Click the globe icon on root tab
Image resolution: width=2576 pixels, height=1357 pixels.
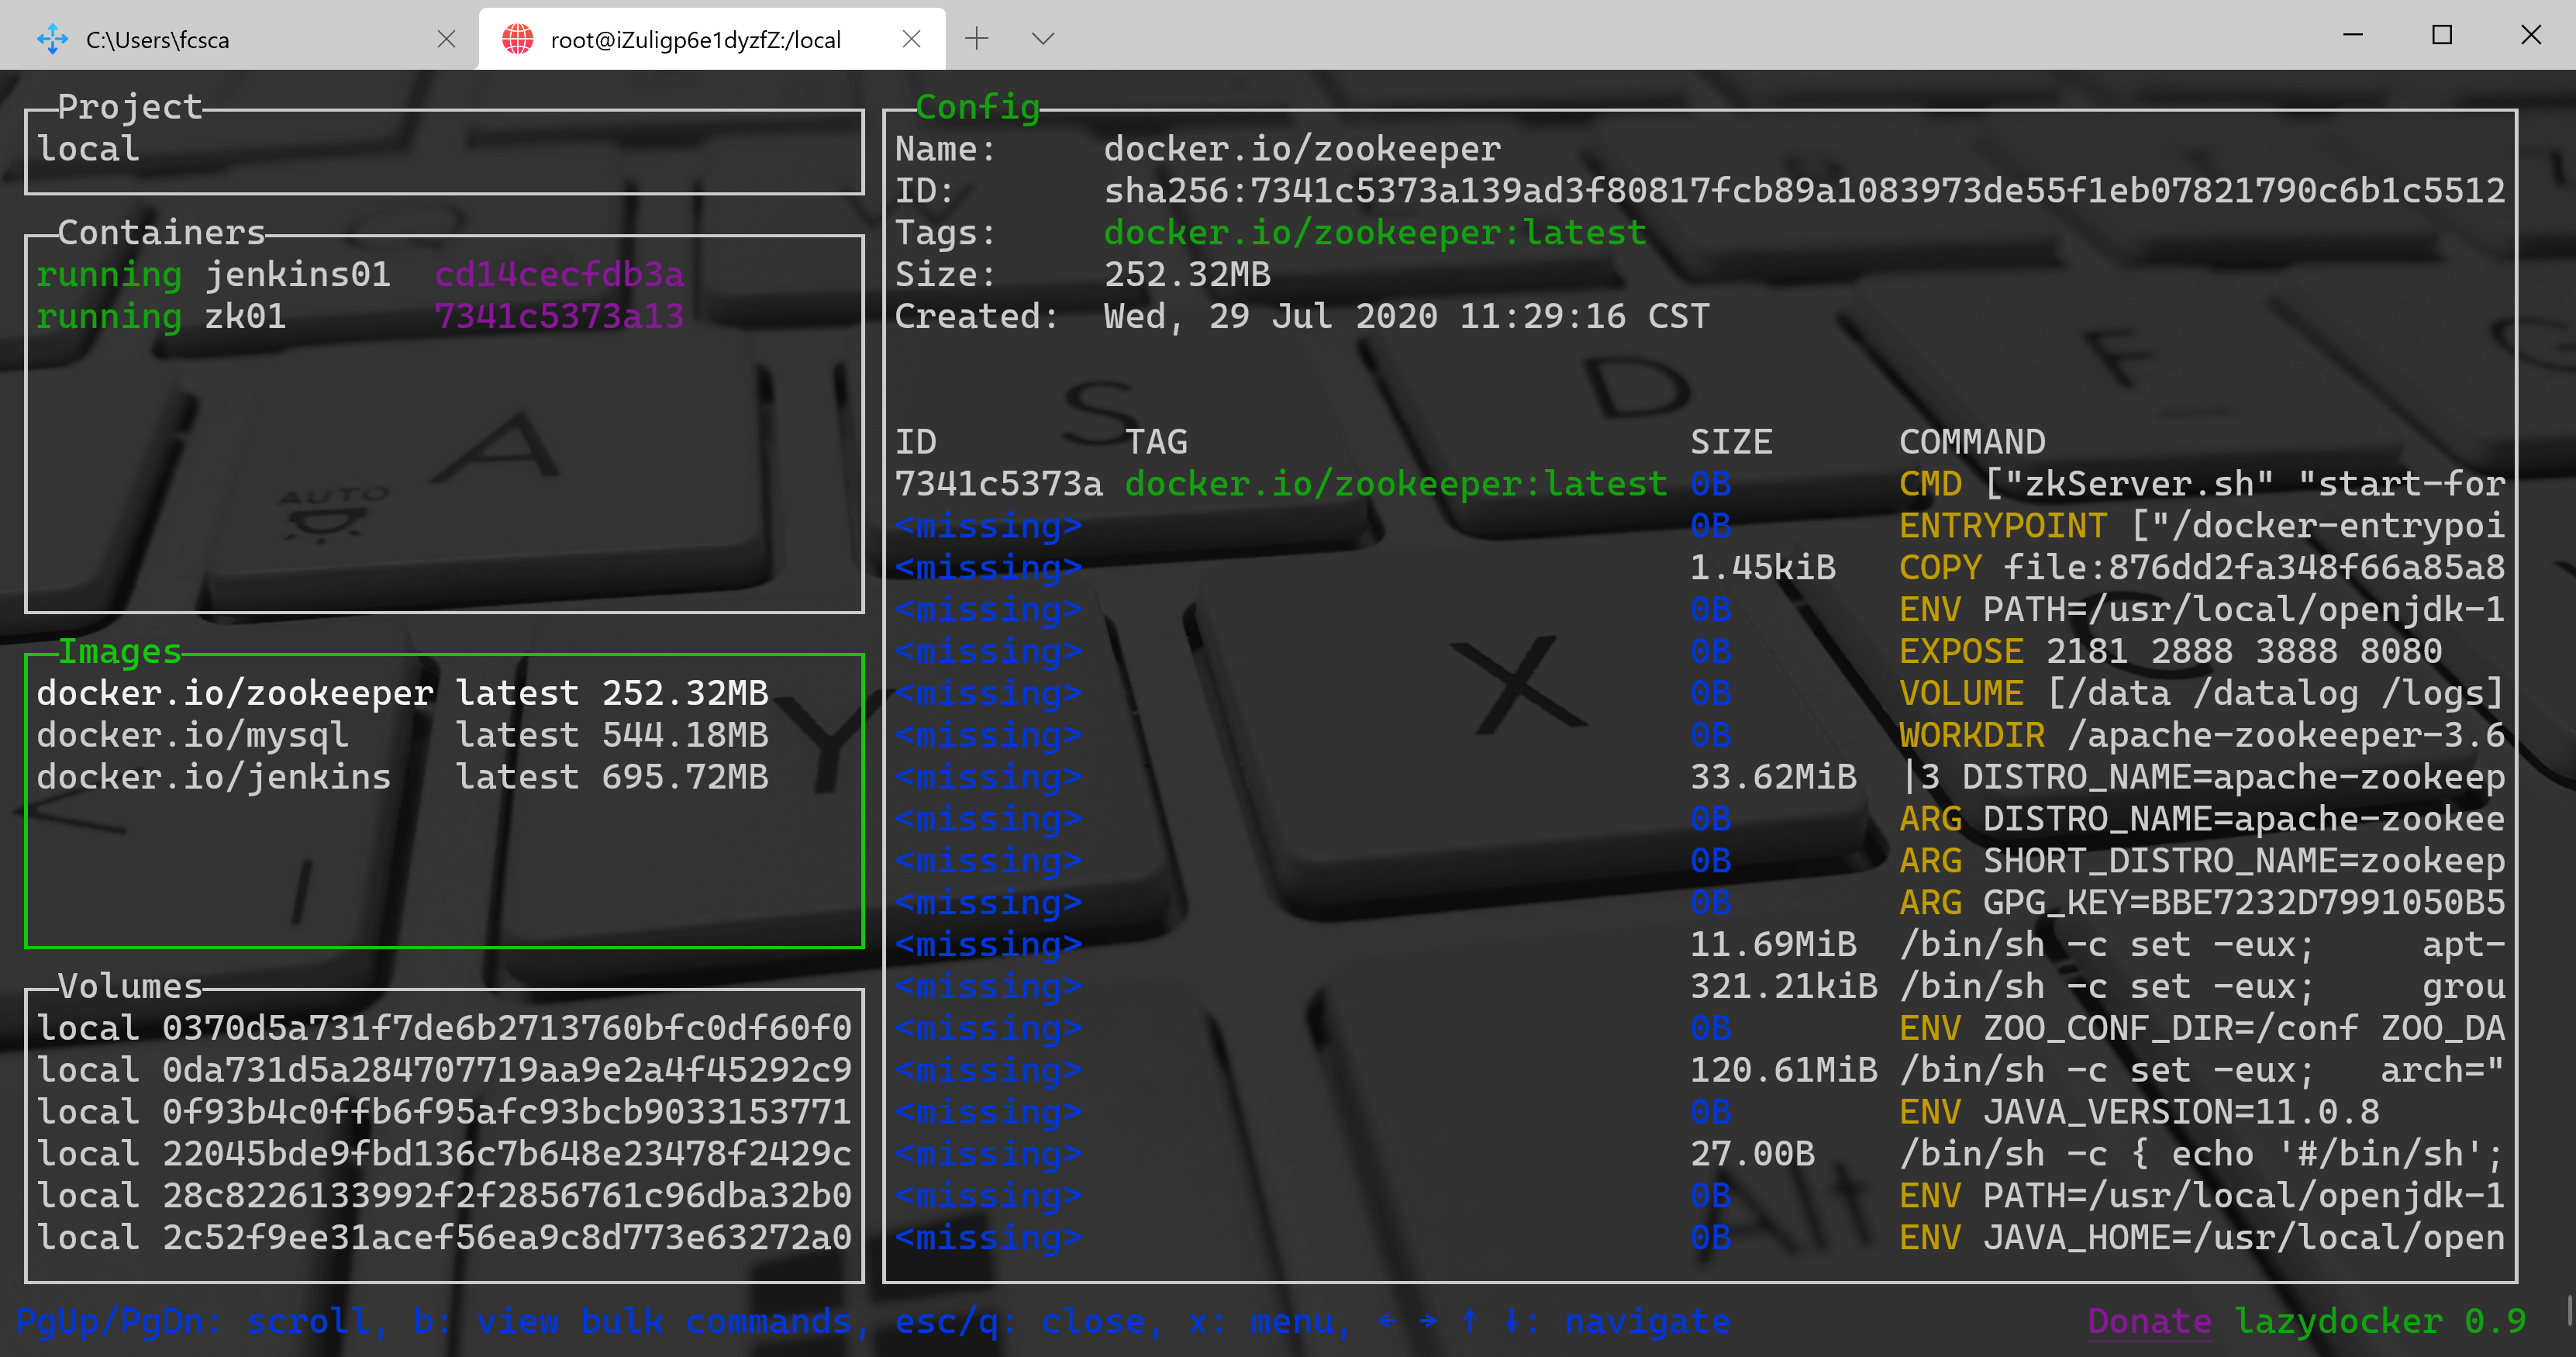[x=517, y=39]
